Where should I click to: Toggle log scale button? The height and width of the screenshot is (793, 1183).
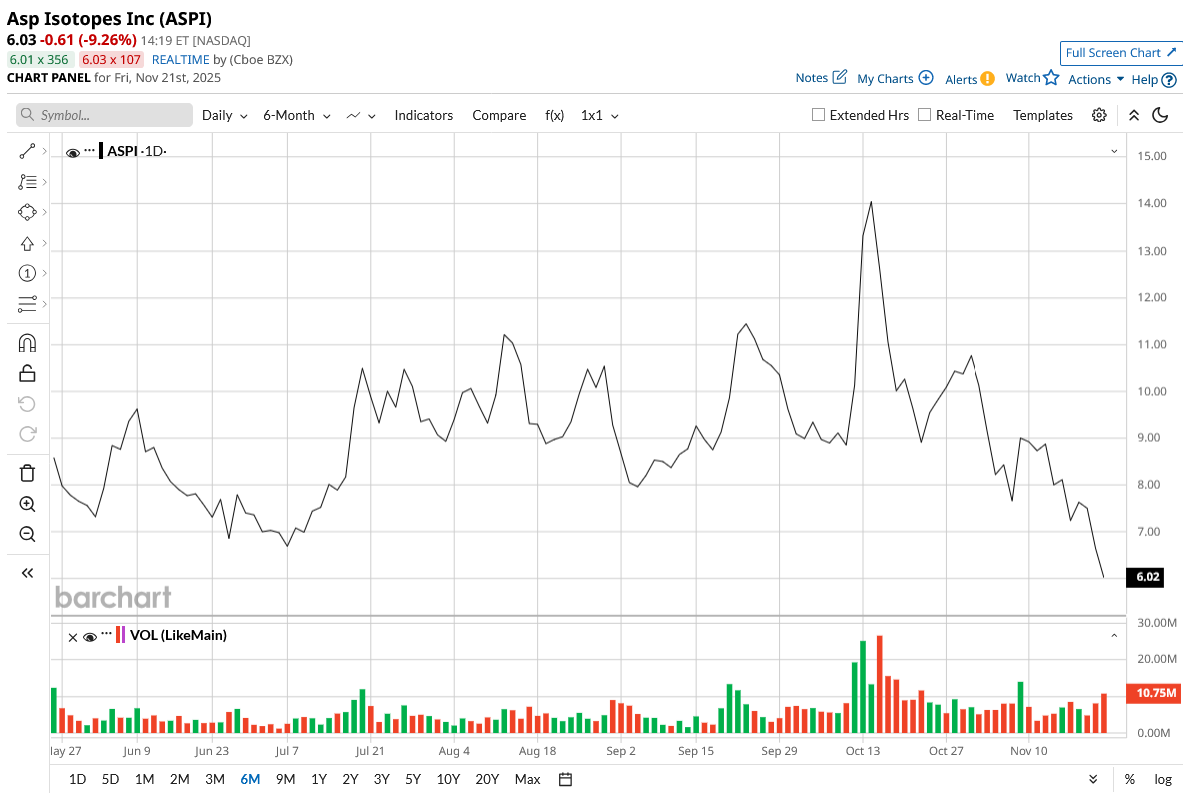[1163, 779]
